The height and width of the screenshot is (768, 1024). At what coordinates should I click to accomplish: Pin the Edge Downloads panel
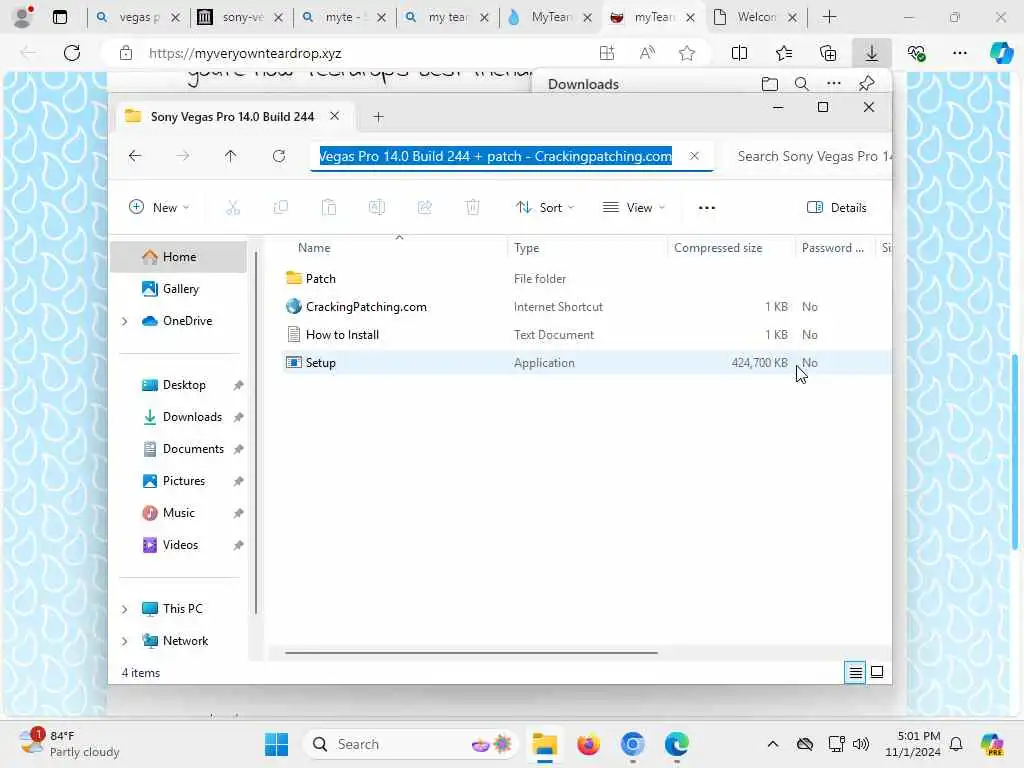867,84
